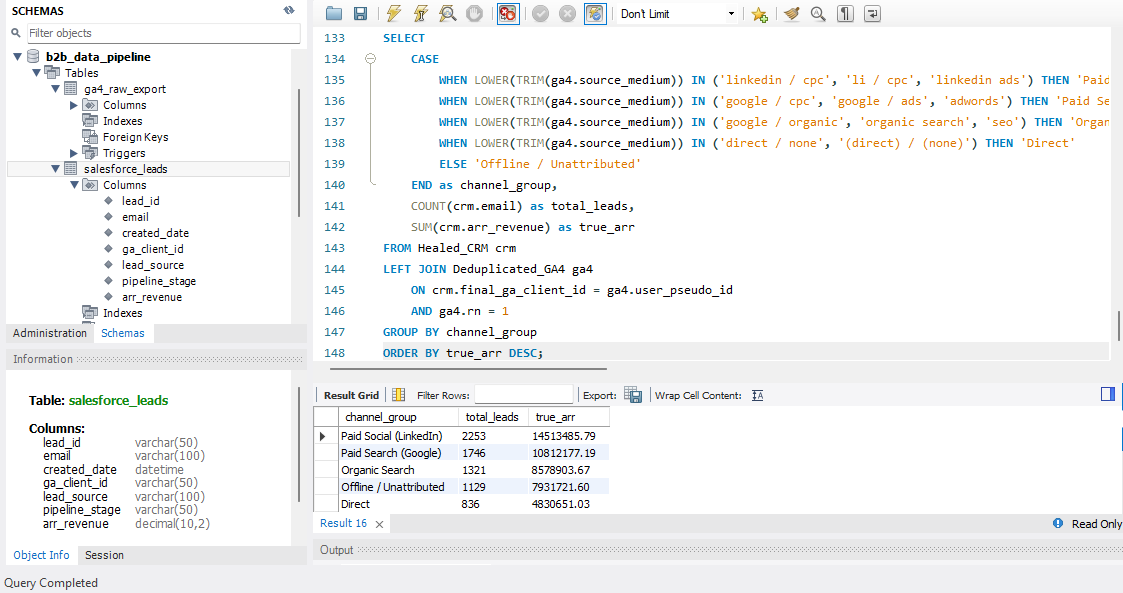
Task: Run EXPLAIN on statement under cursor
Action: tap(448, 14)
